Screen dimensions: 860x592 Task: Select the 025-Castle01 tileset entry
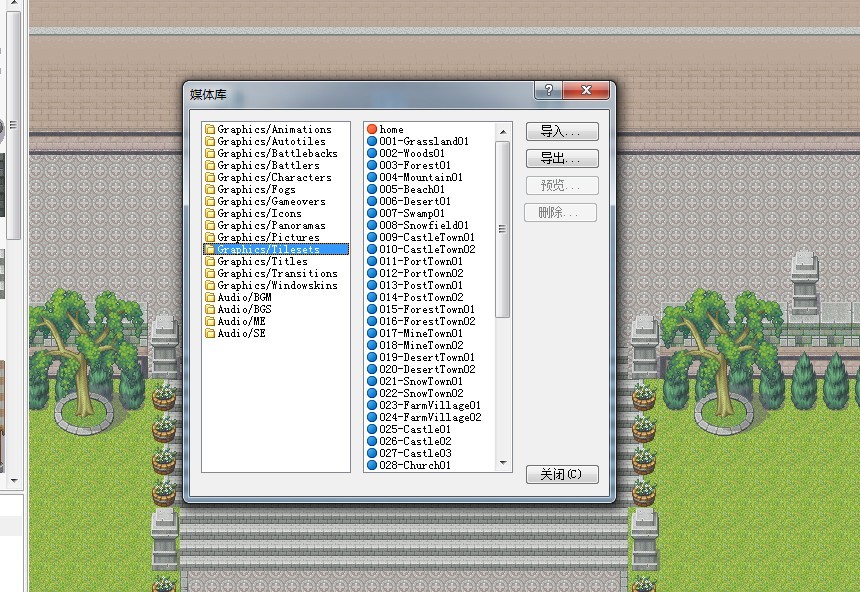pyautogui.click(x=415, y=429)
